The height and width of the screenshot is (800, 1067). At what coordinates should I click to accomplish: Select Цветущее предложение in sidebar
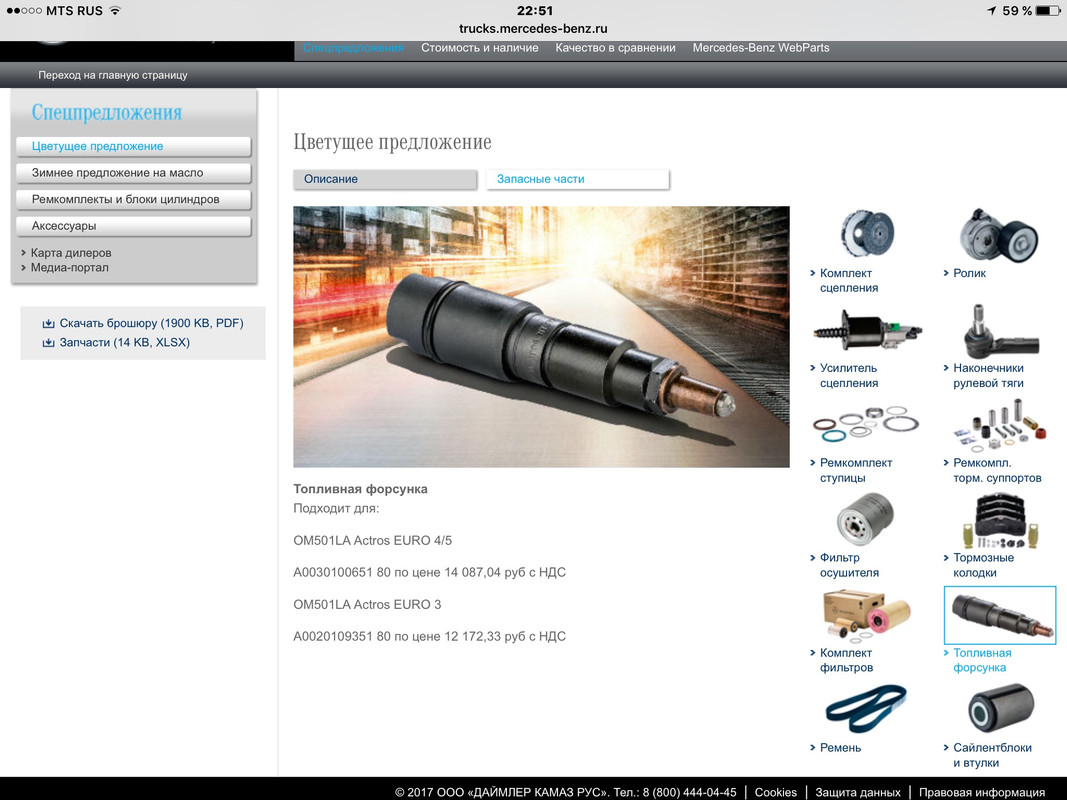pos(133,146)
